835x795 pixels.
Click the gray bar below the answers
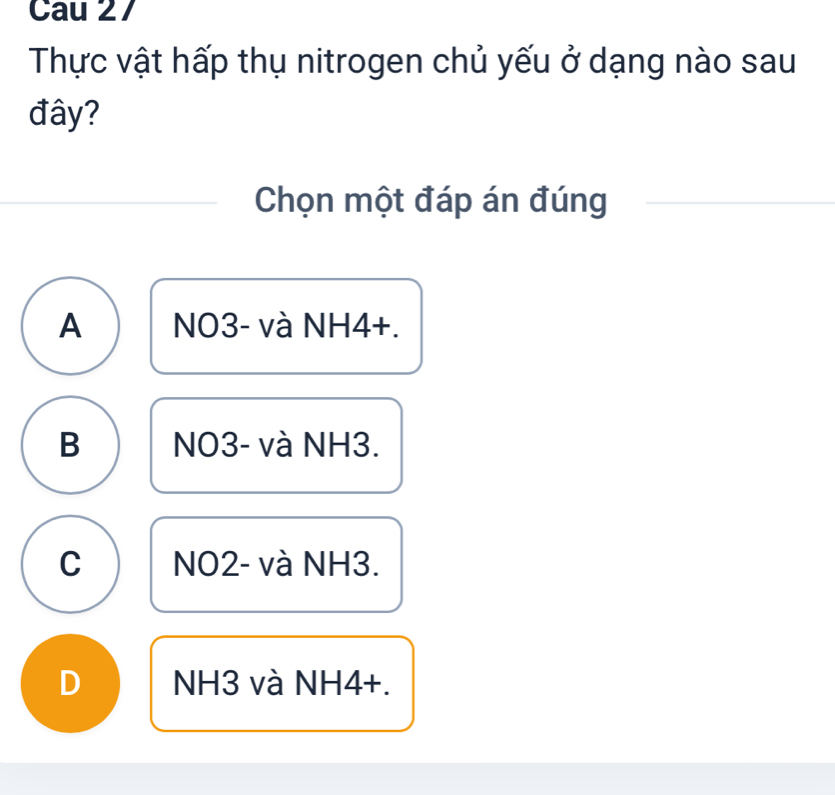pyautogui.click(x=417, y=778)
